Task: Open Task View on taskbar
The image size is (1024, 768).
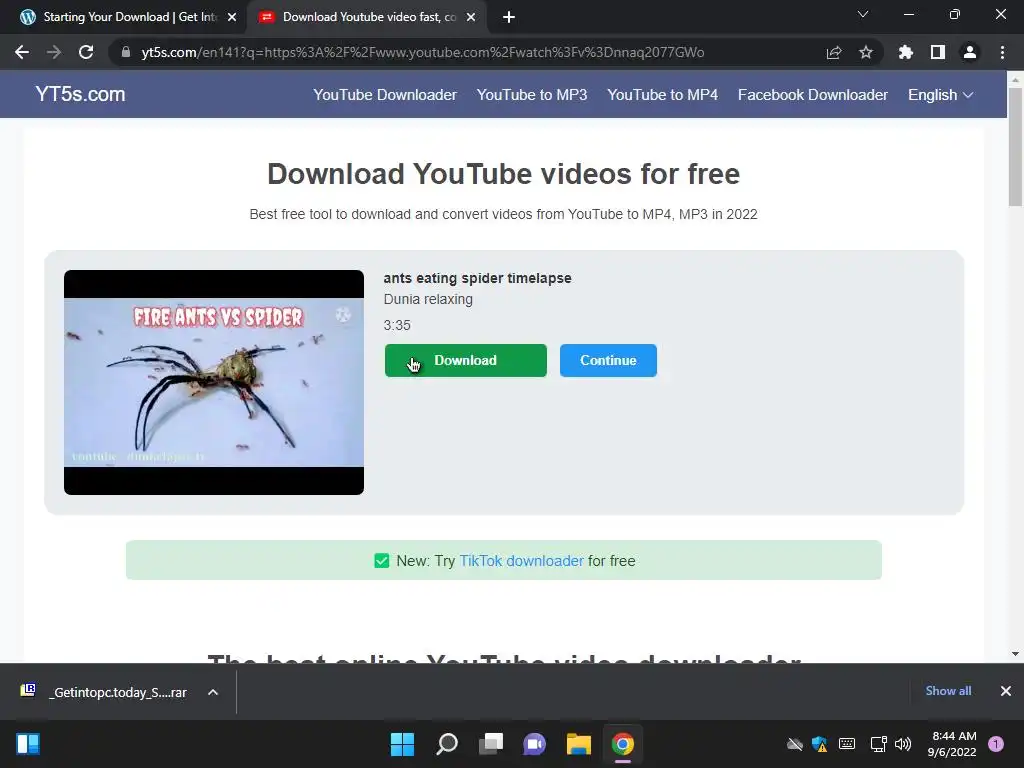Action: pos(491,744)
